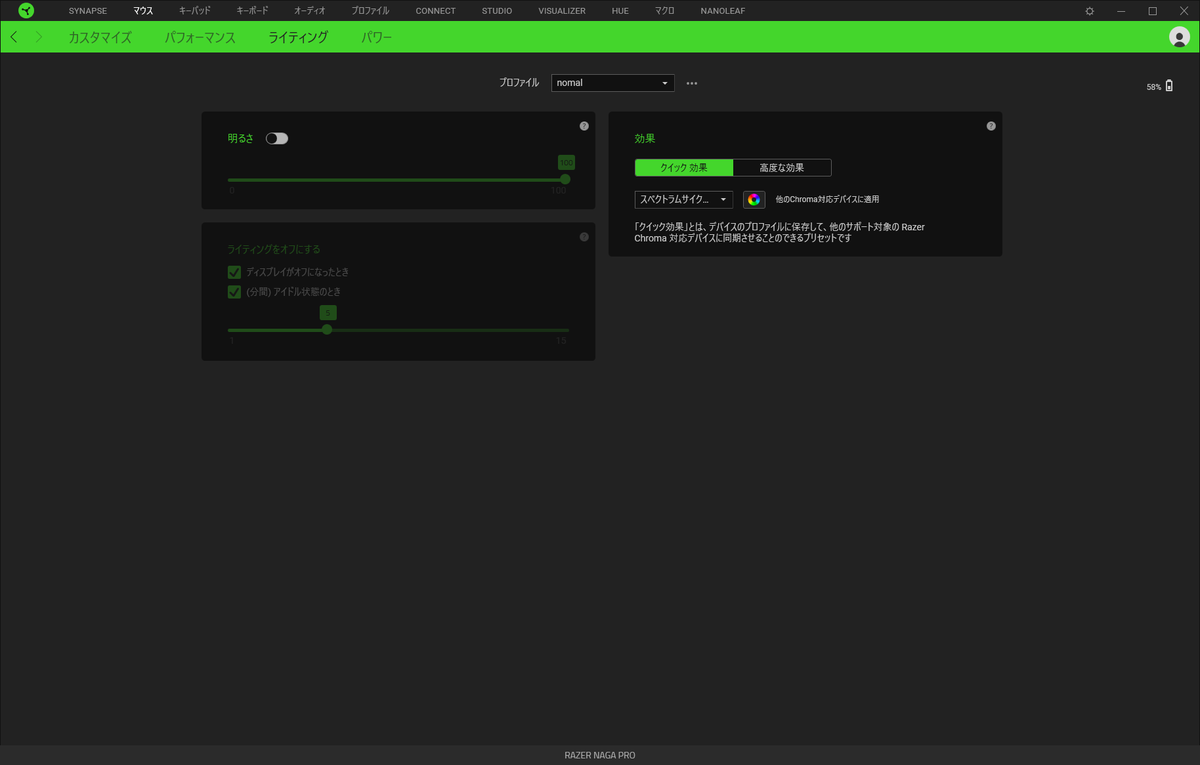Open the STUDIO tab

tap(496, 11)
